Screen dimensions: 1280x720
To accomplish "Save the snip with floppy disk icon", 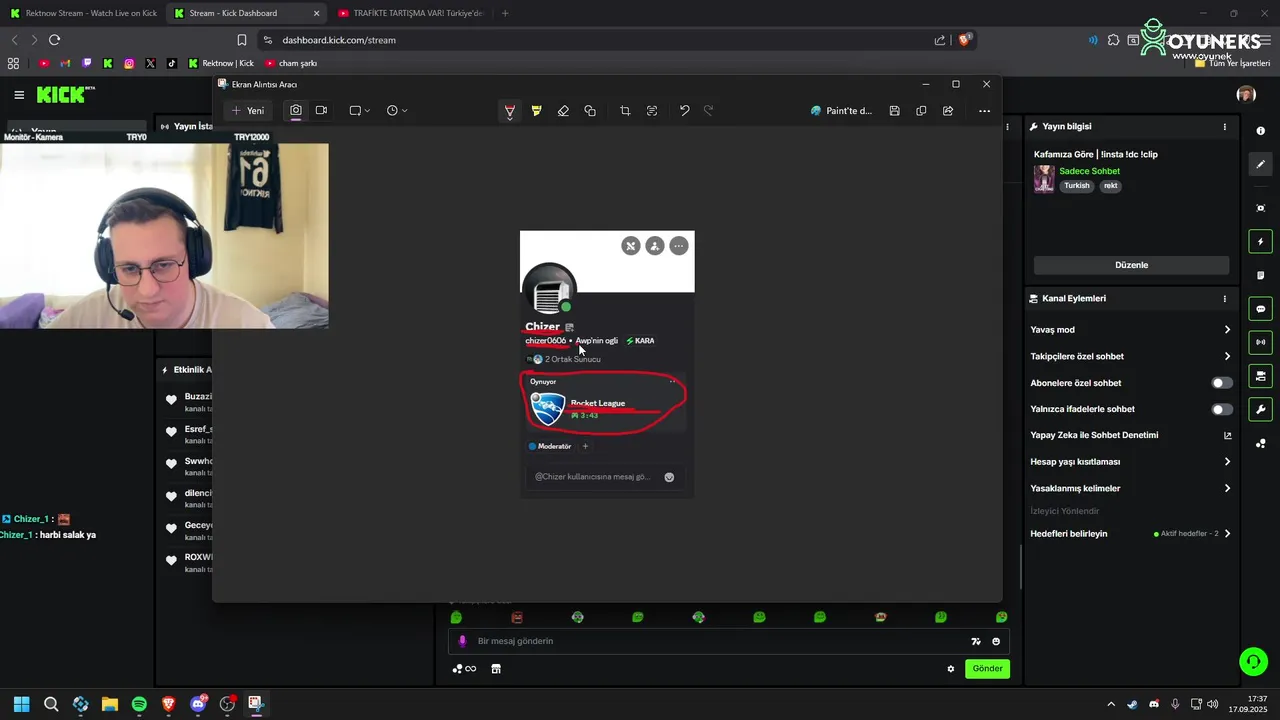I will [894, 111].
